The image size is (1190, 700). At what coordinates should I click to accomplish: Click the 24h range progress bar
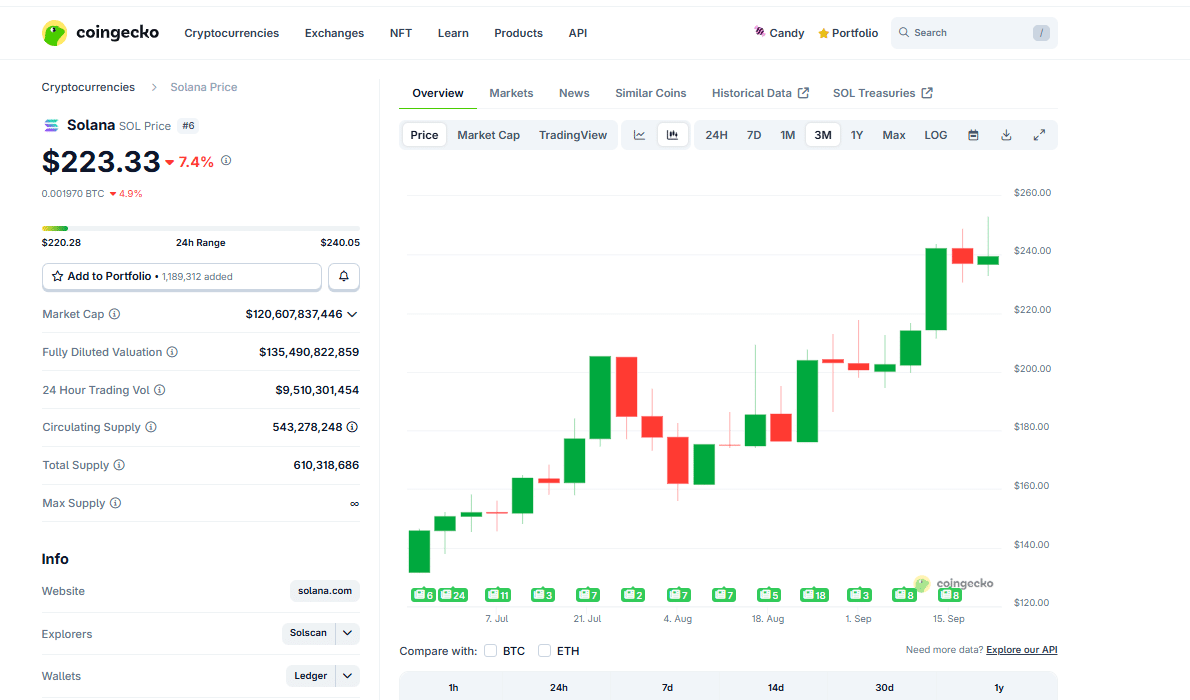[200, 228]
